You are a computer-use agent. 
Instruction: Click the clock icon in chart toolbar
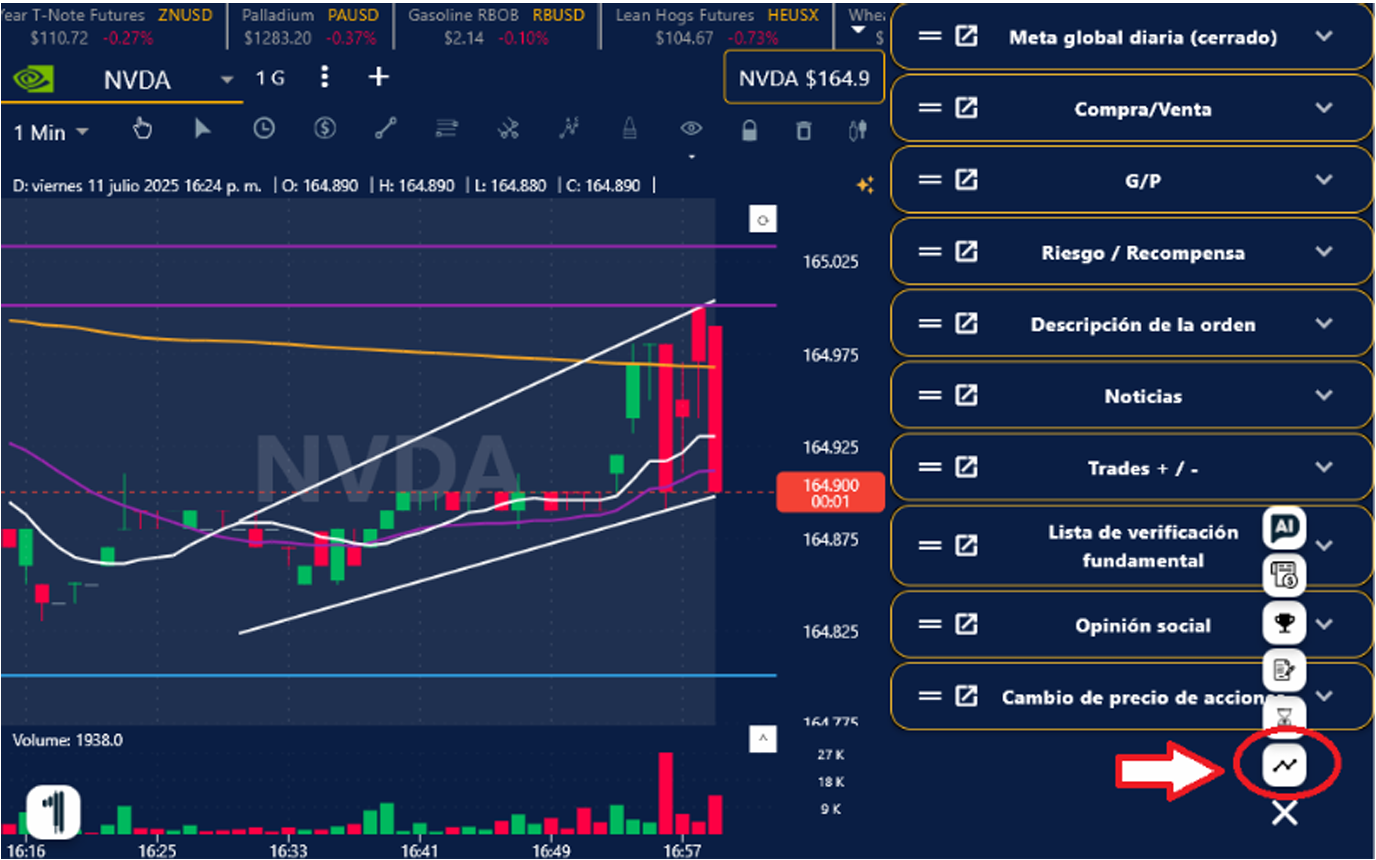click(x=264, y=128)
